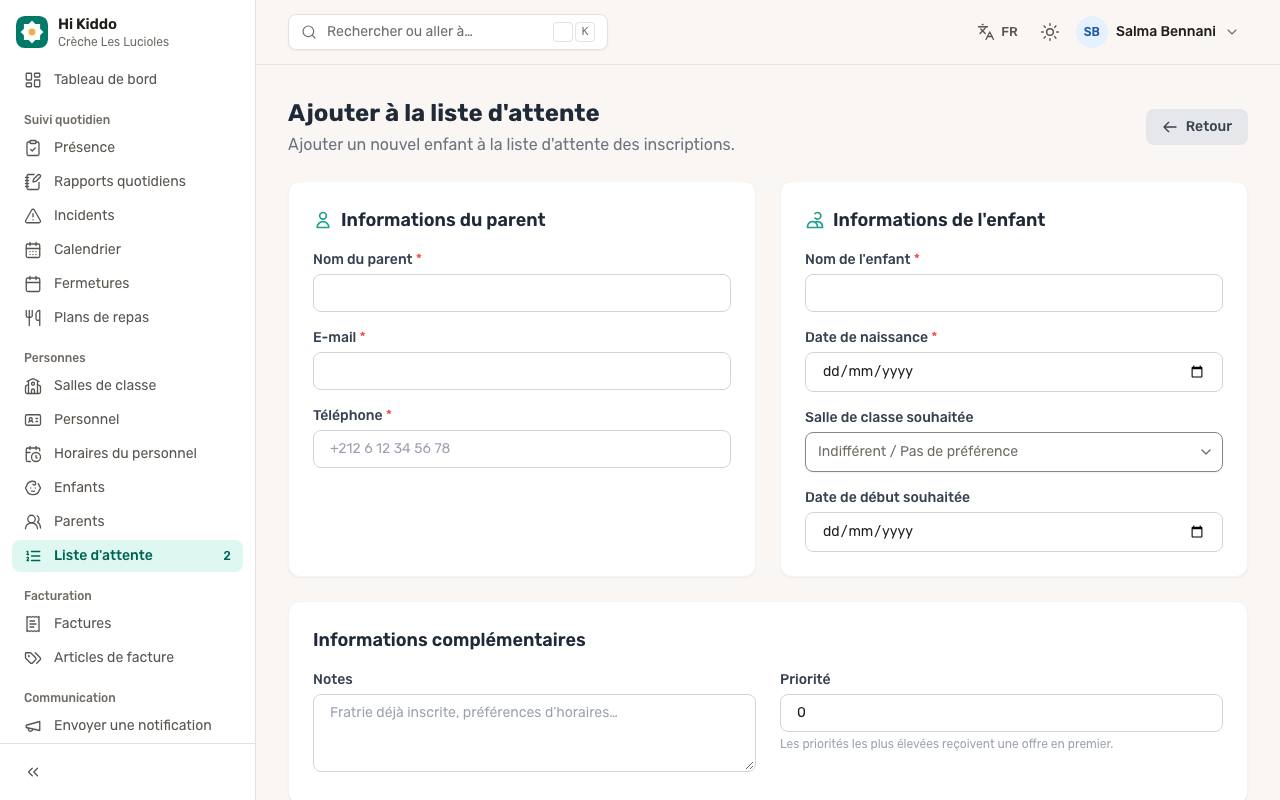Go to Plans de repas
Viewport: 1280px width, 800px height.
tap(127, 318)
